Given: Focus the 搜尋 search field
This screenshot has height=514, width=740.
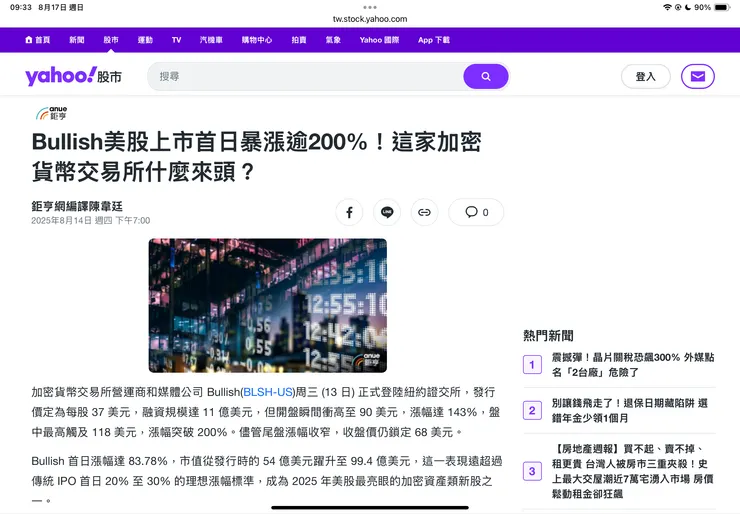Looking at the screenshot, I should click(305, 76).
